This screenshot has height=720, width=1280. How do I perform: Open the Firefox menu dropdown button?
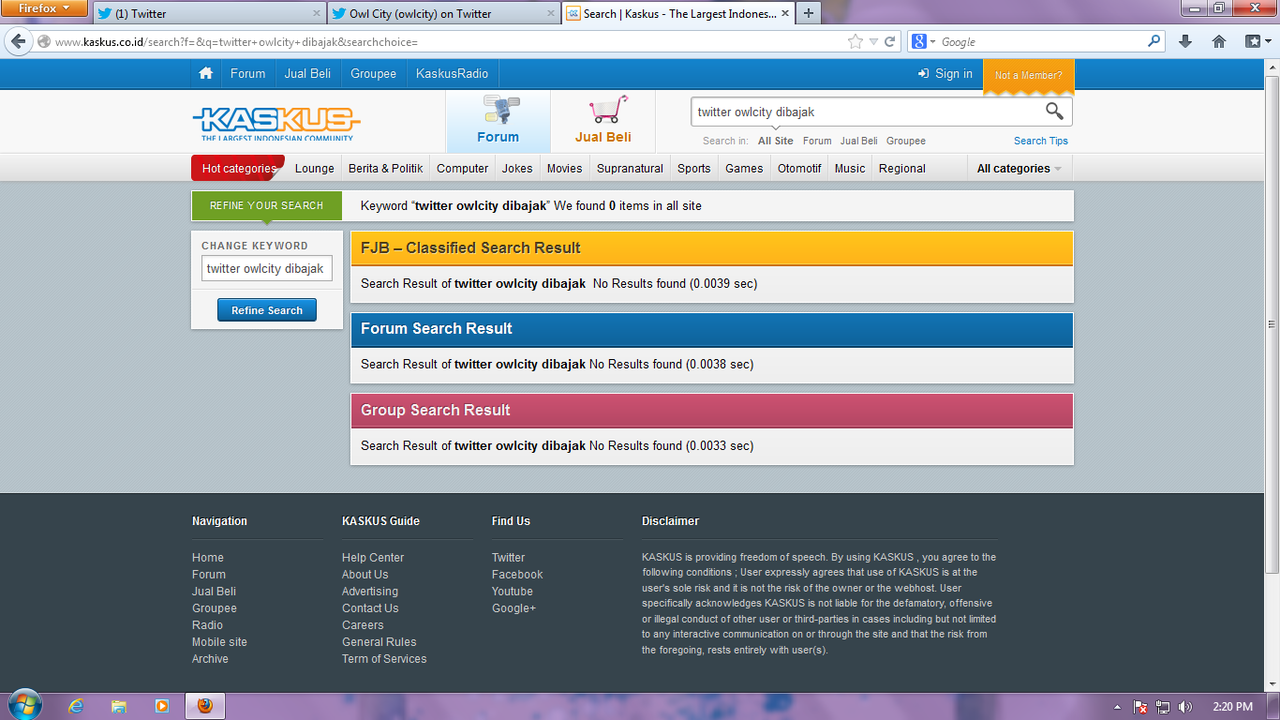pyautogui.click(x=46, y=8)
